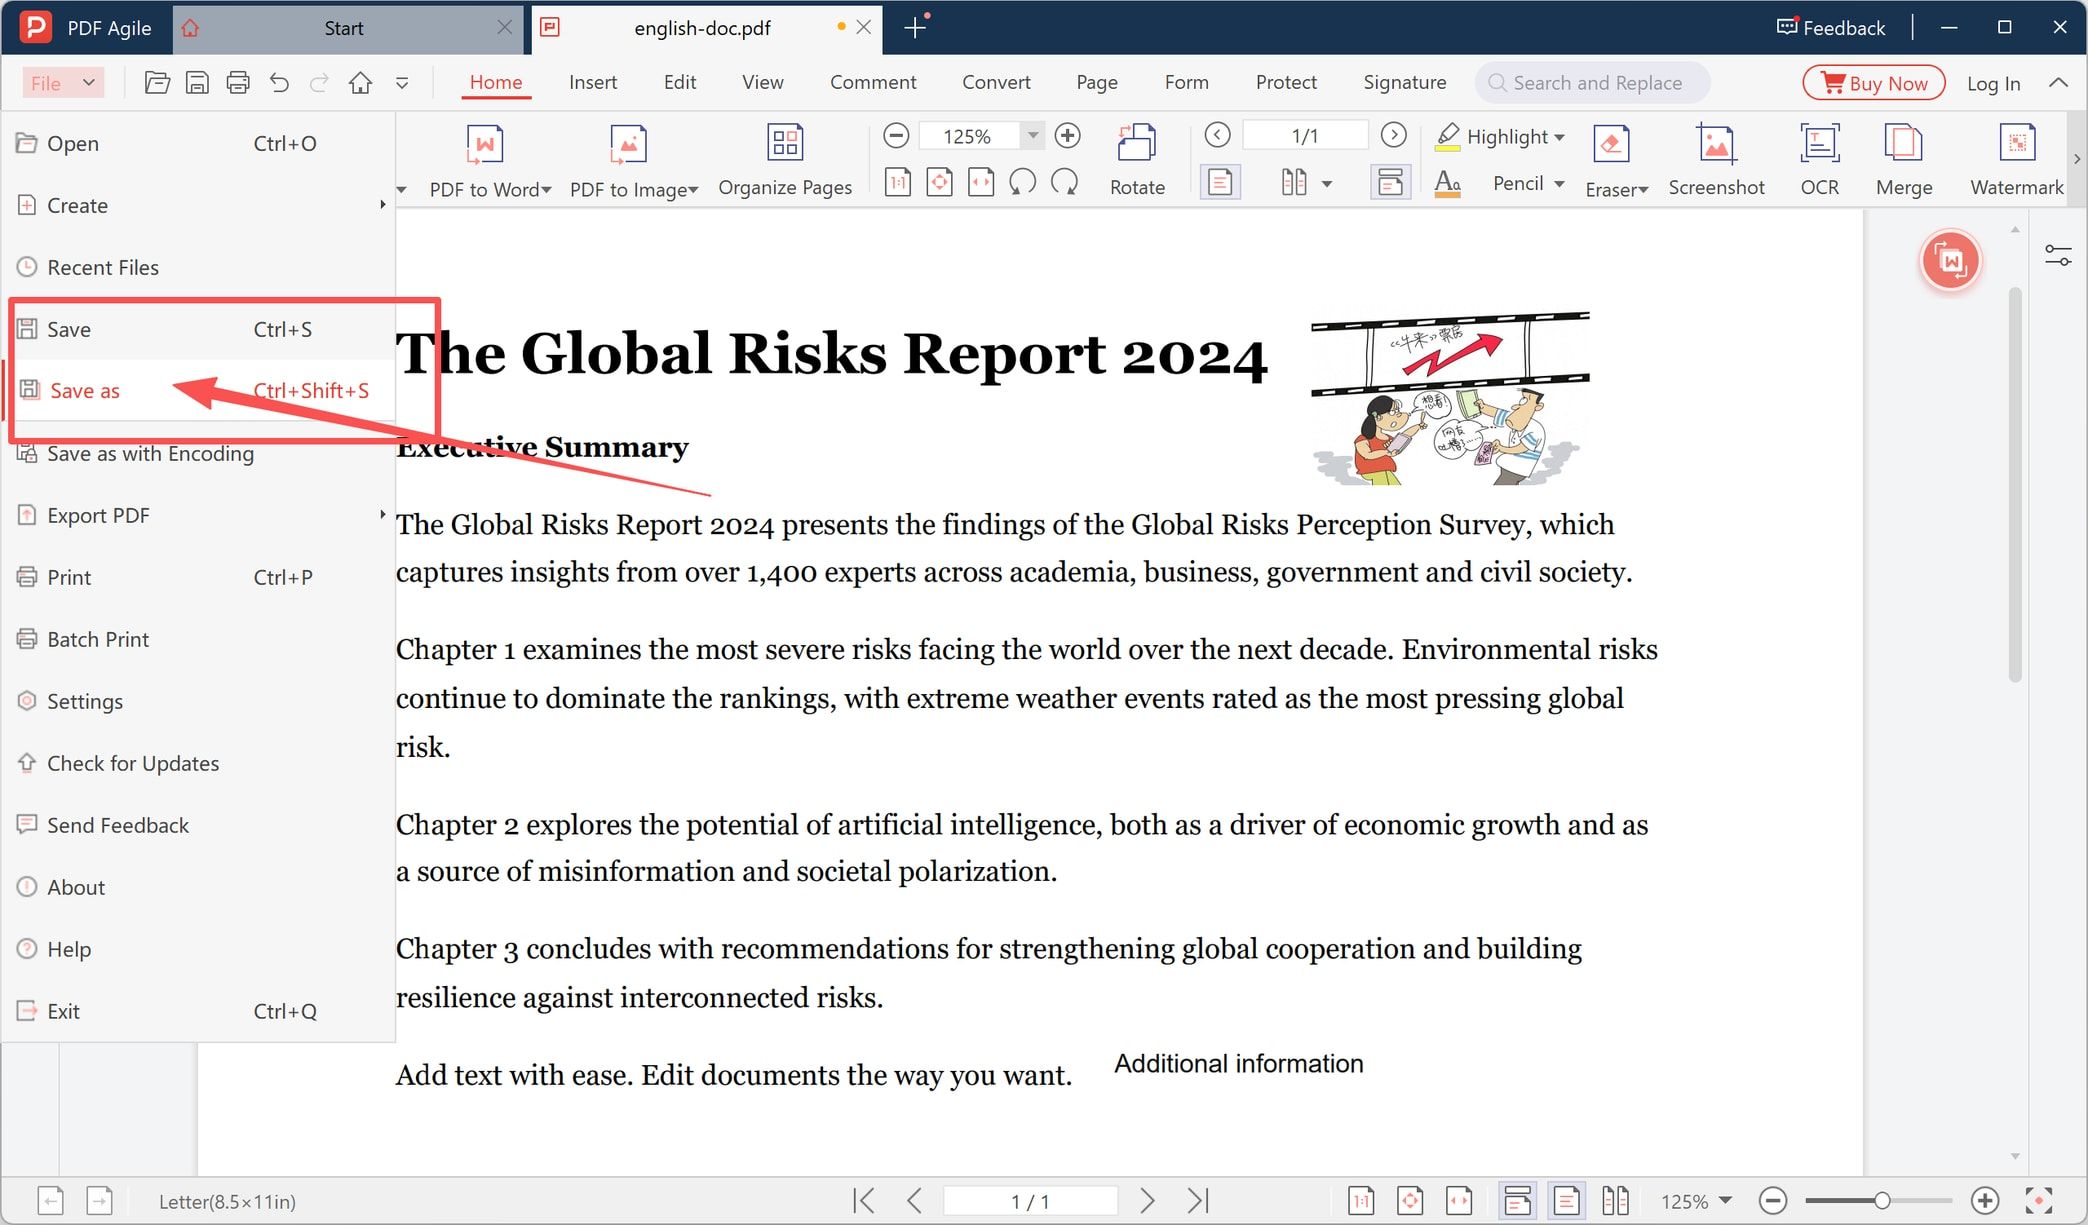Open the Merge tool
Image resolution: width=2088 pixels, height=1225 pixels.
point(1904,160)
